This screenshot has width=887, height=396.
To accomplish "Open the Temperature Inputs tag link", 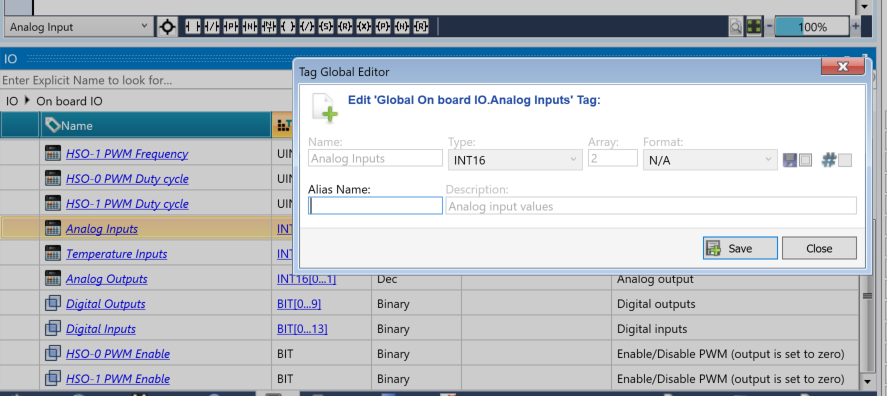I will point(117,253).
